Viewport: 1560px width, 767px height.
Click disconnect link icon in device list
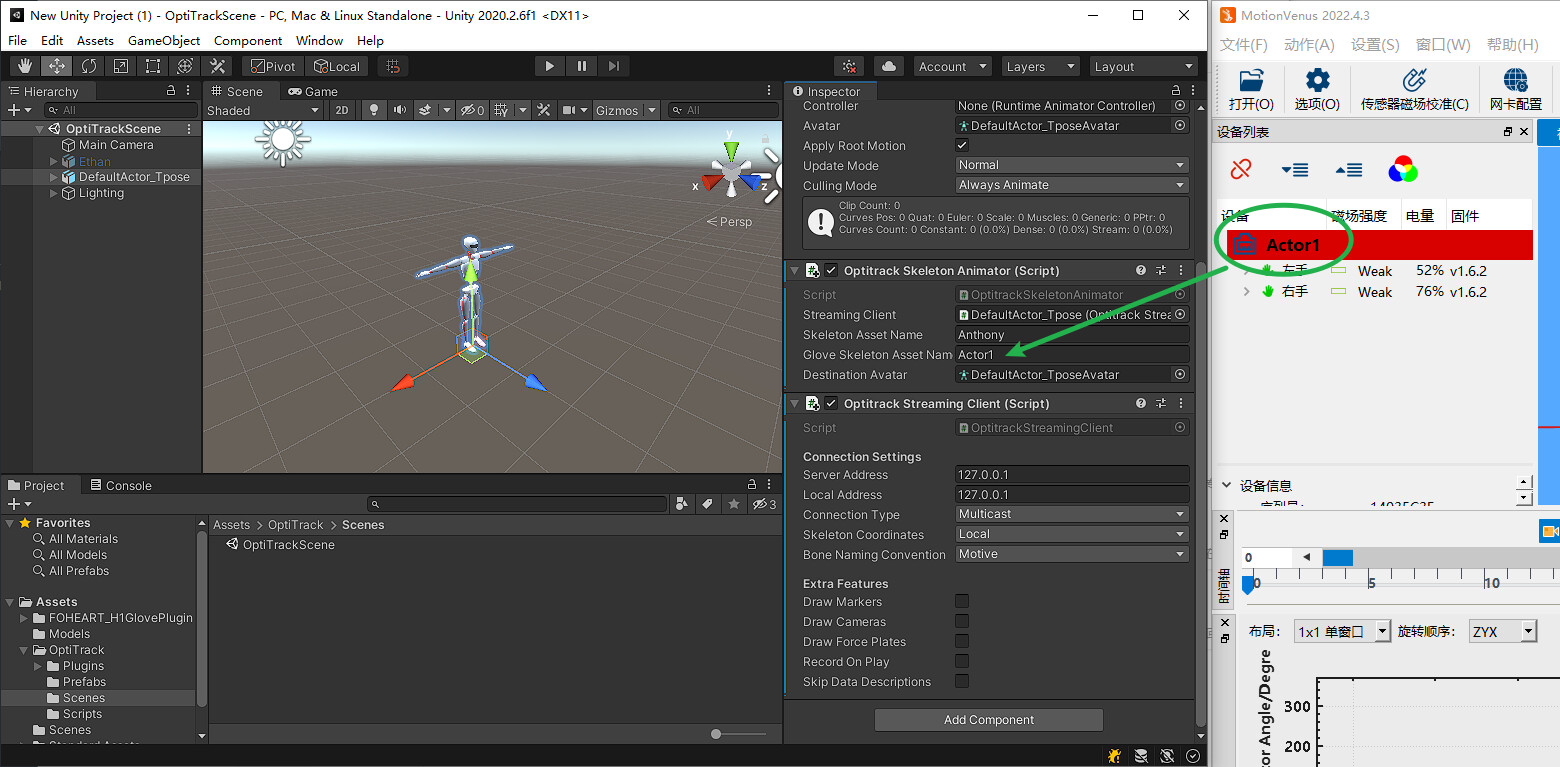coord(1241,169)
